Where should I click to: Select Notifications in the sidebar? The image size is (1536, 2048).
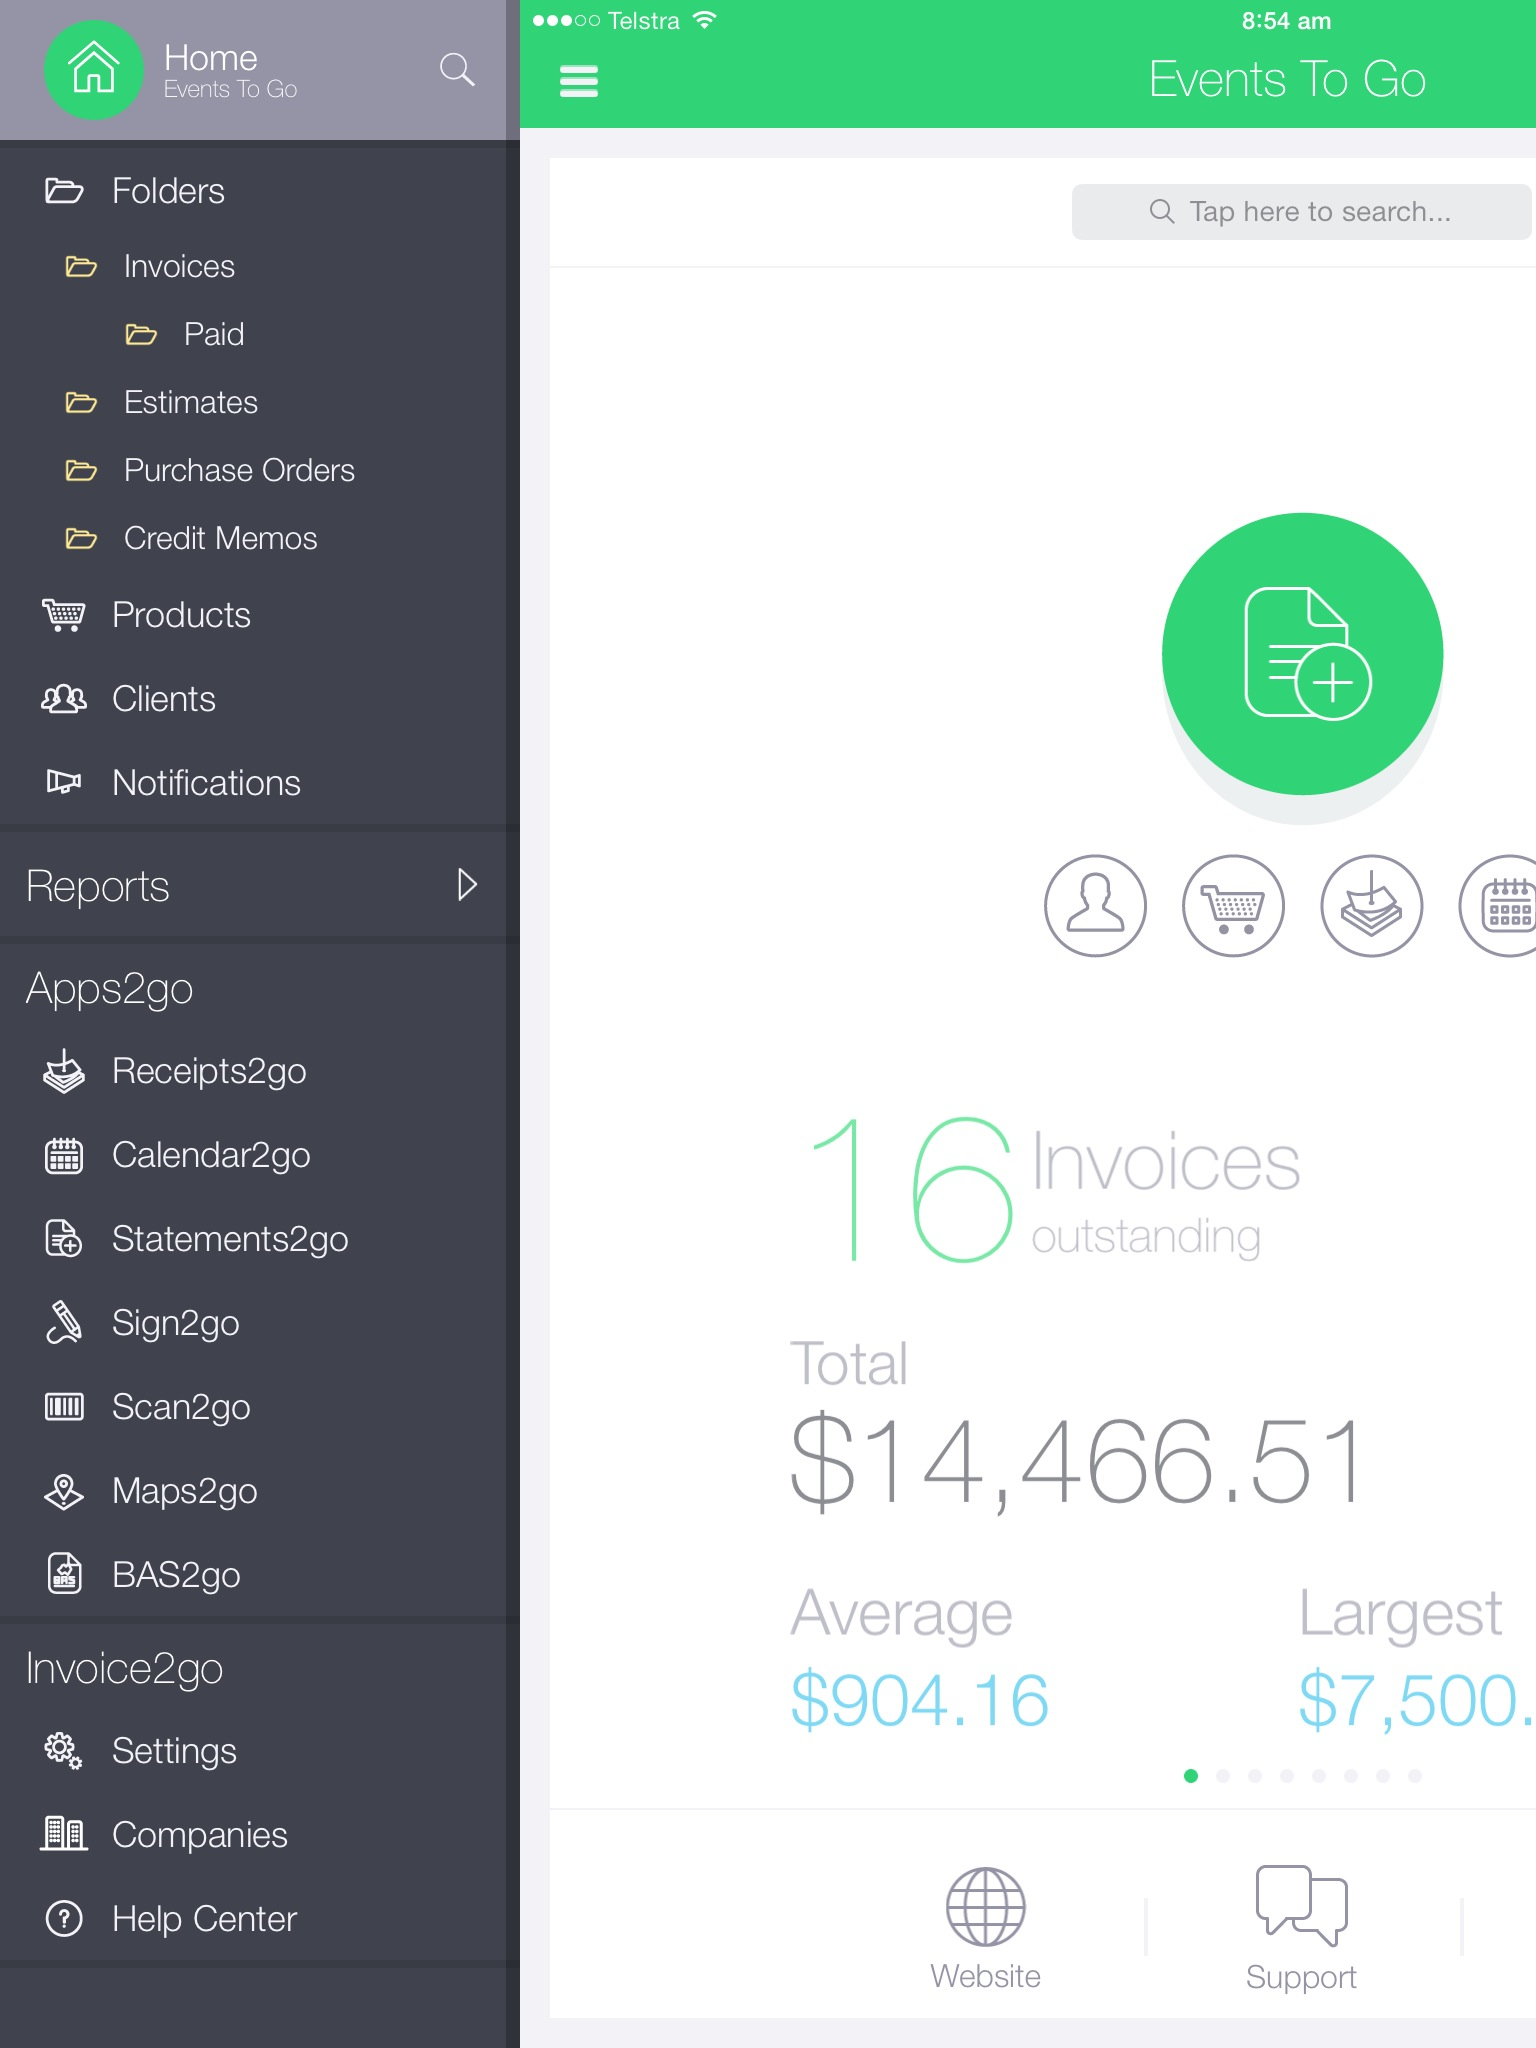tap(253, 783)
